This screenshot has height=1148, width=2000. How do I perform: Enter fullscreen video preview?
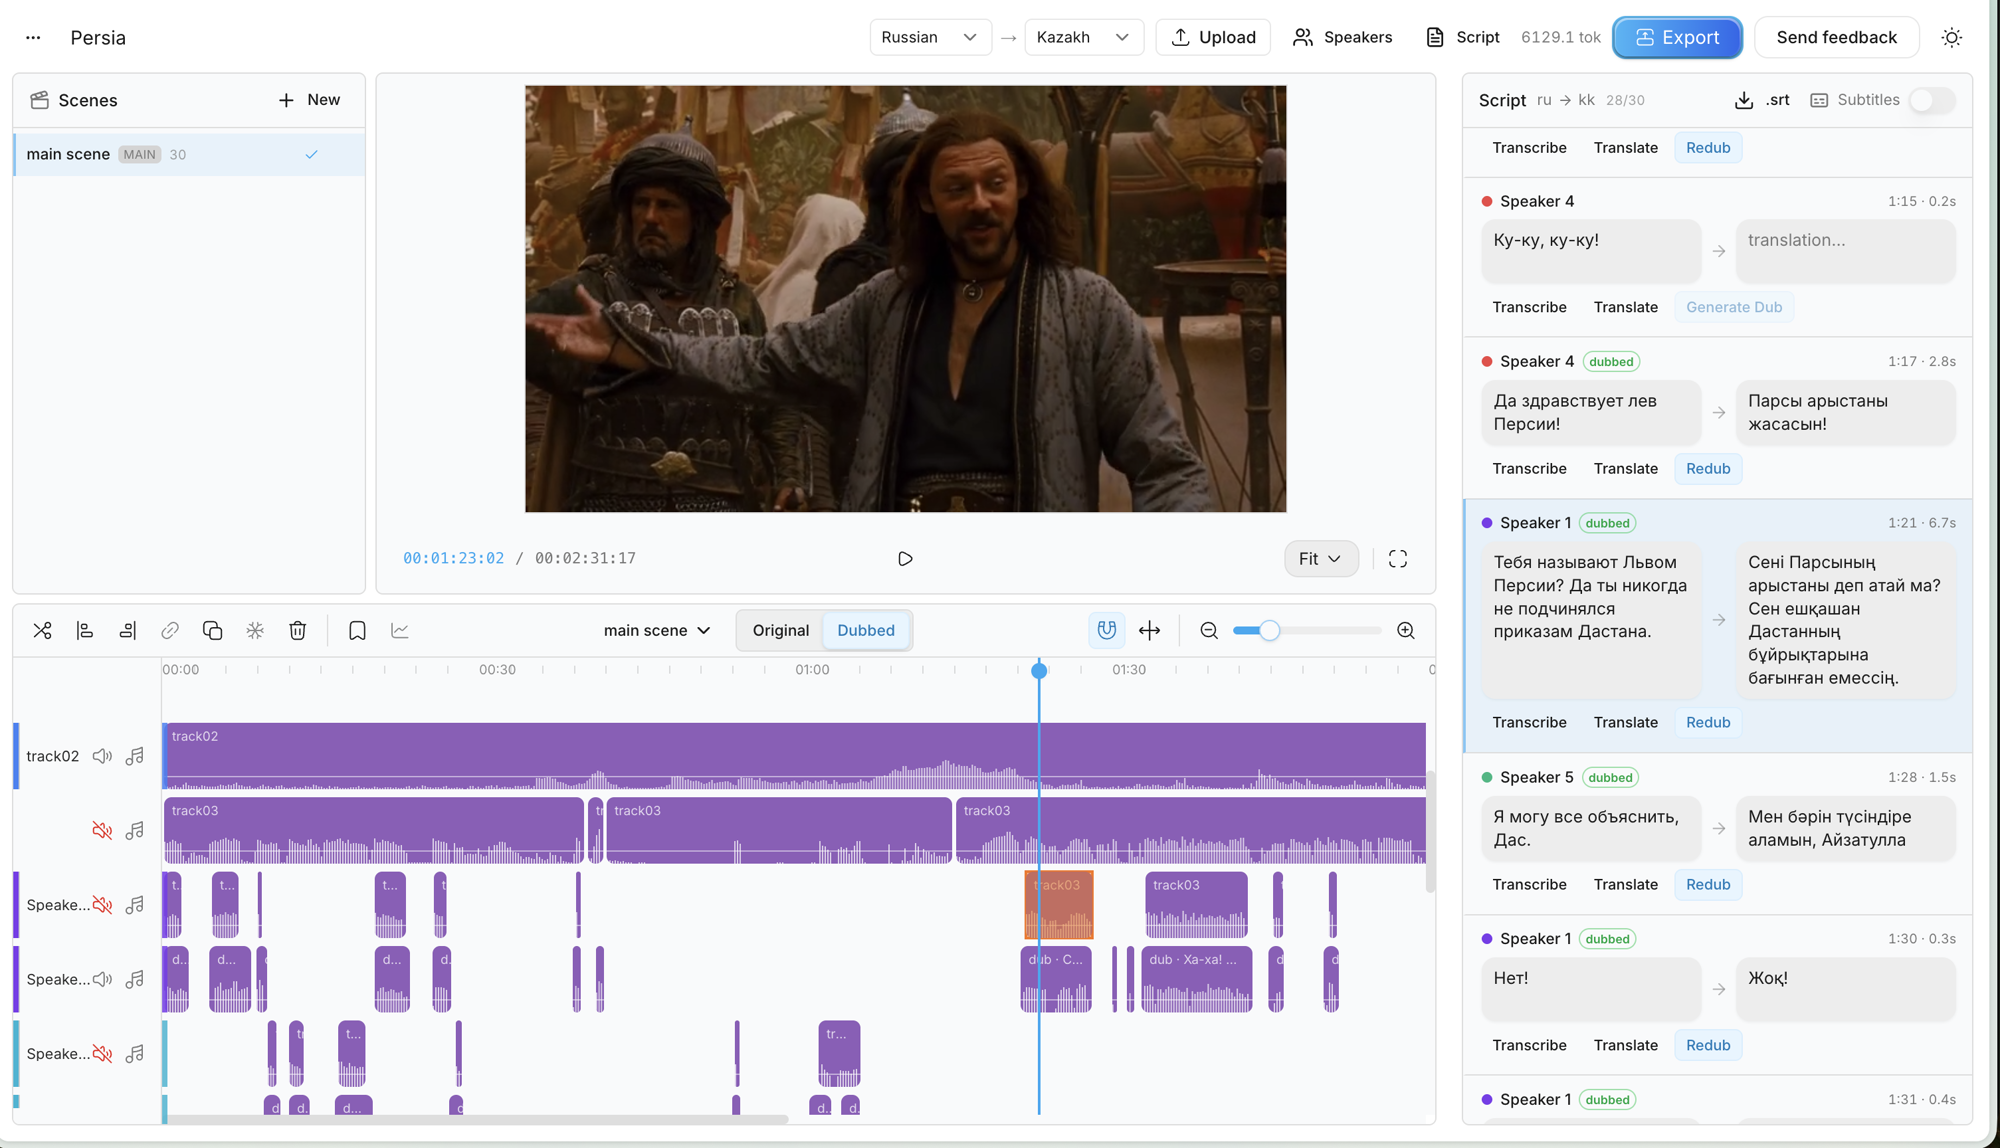coord(1398,559)
